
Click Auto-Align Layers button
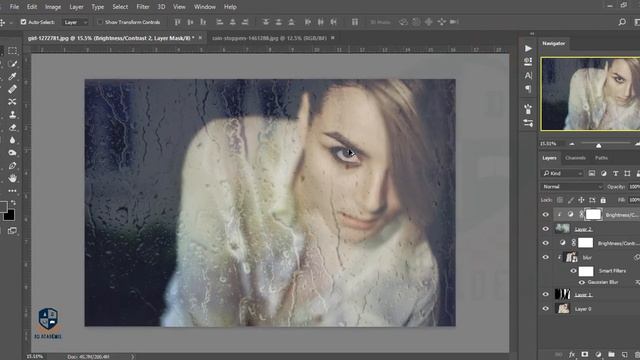(x=355, y=22)
